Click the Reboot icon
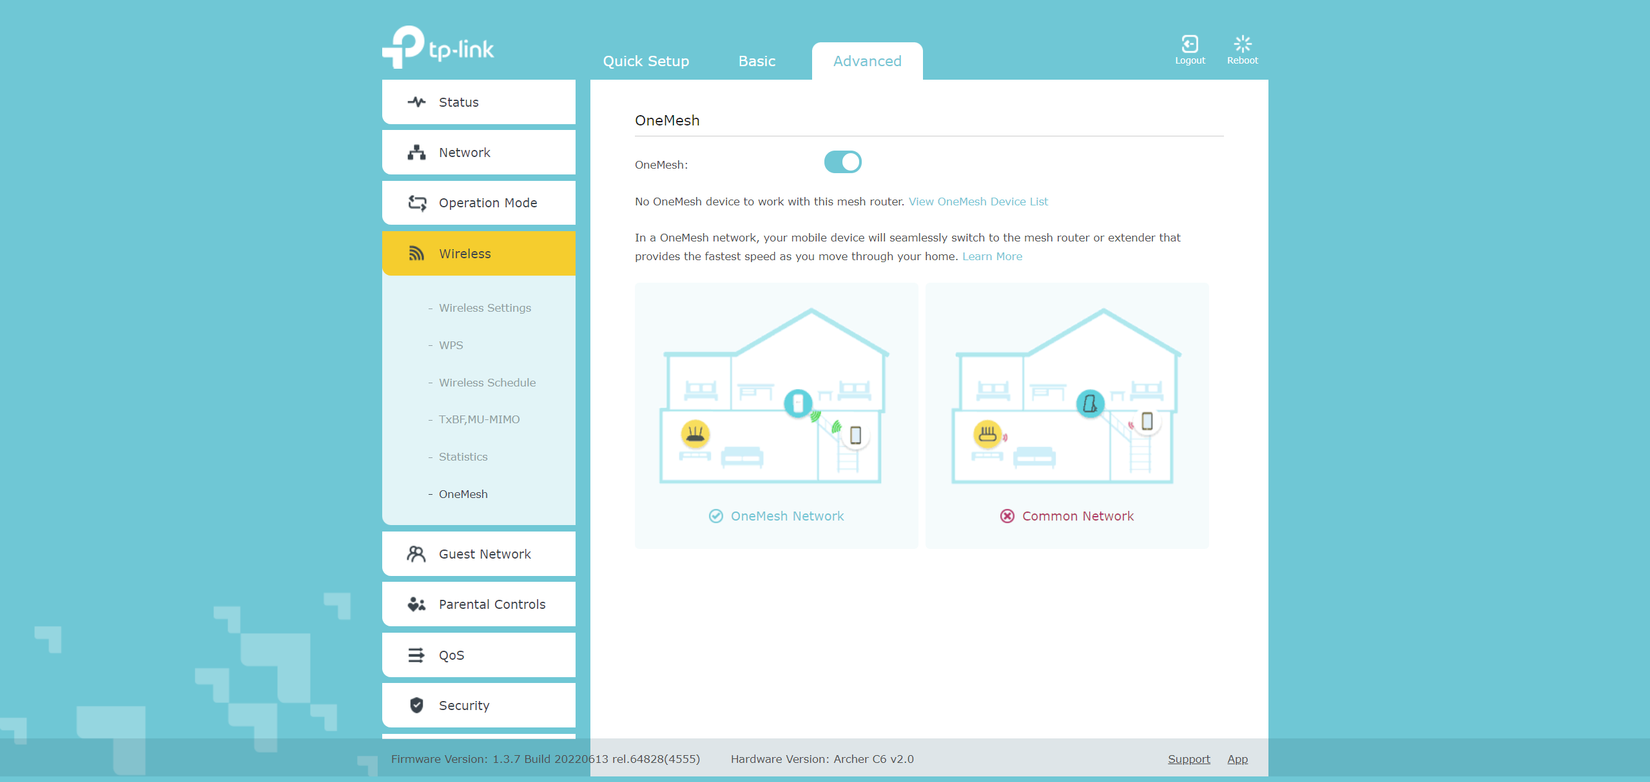Screen dimensions: 1650x782 pyautogui.click(x=1242, y=44)
